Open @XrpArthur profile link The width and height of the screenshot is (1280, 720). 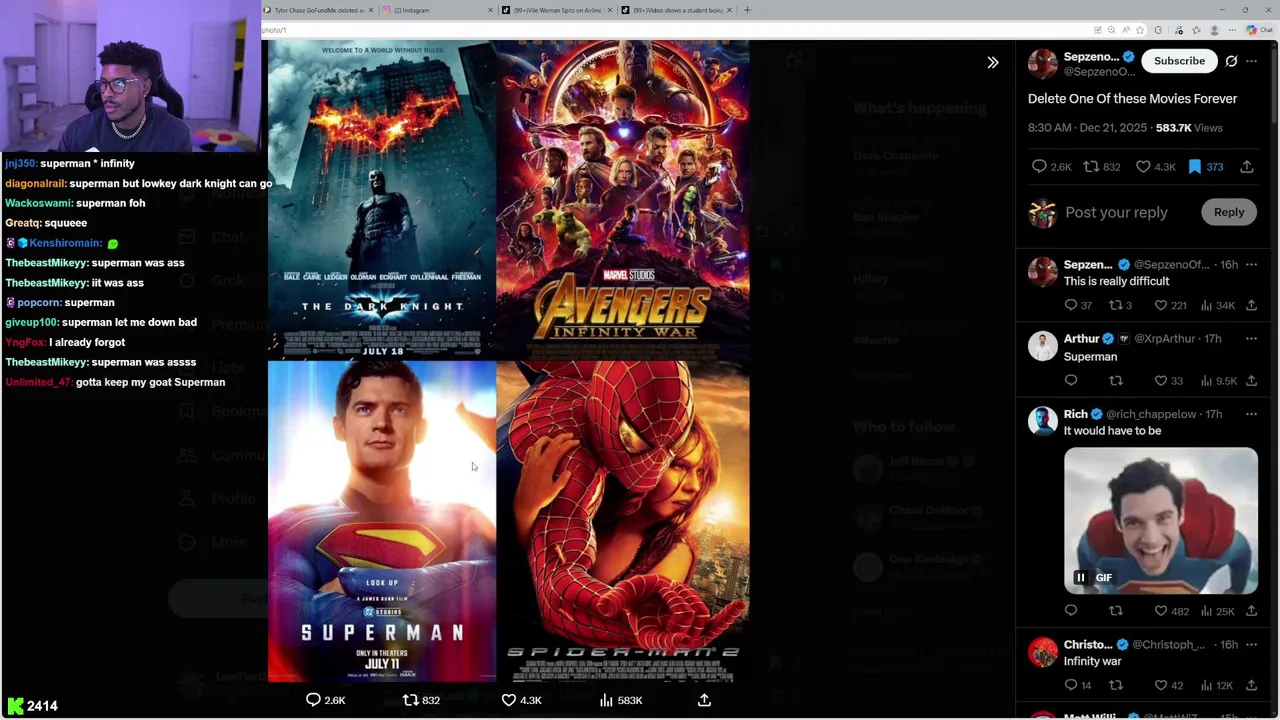(x=1164, y=338)
